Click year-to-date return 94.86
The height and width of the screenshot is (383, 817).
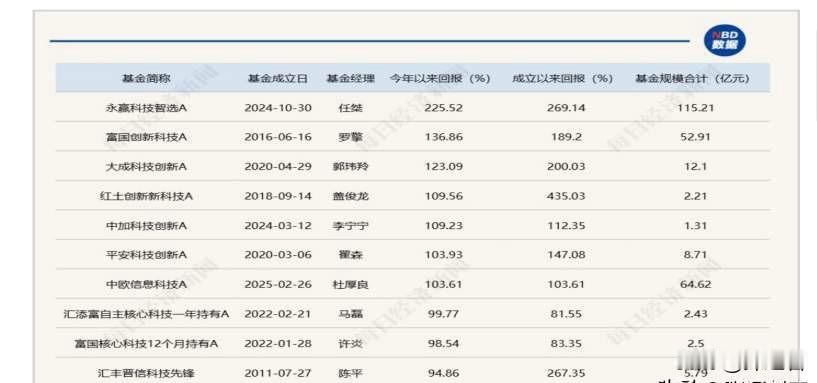(444, 373)
